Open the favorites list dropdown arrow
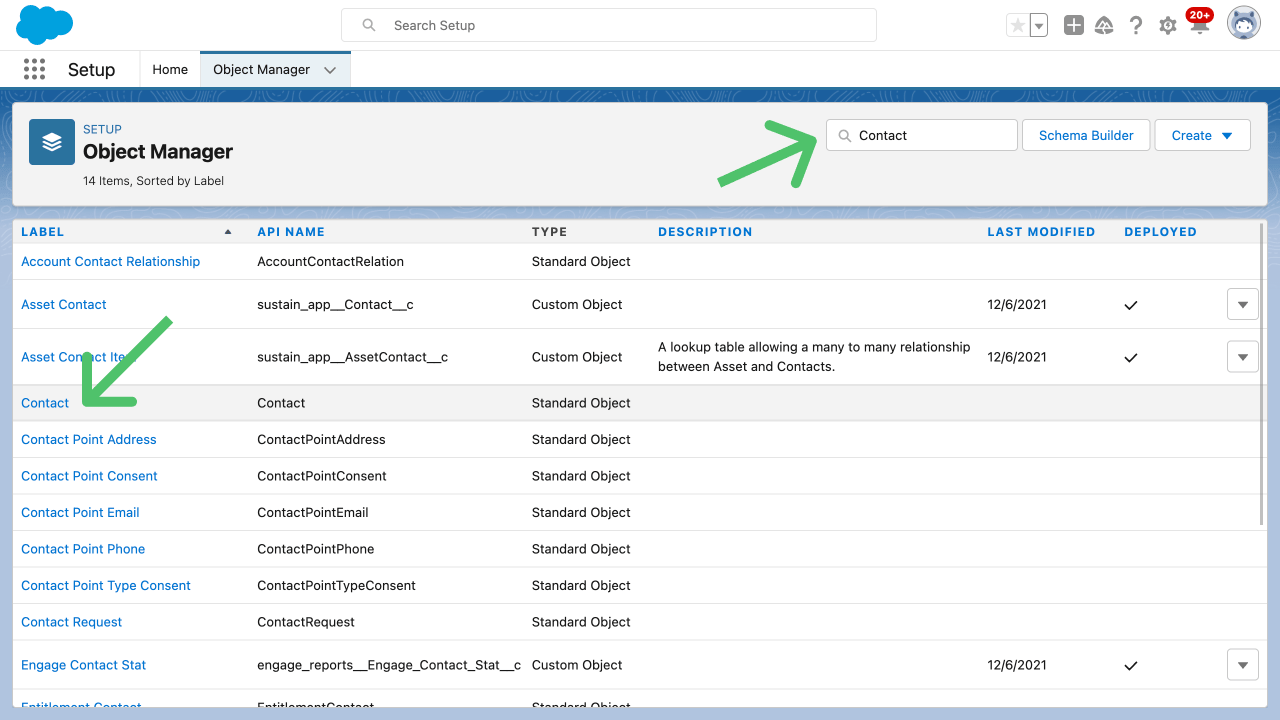Screen dimensions: 1280x720 (x=1039, y=26)
